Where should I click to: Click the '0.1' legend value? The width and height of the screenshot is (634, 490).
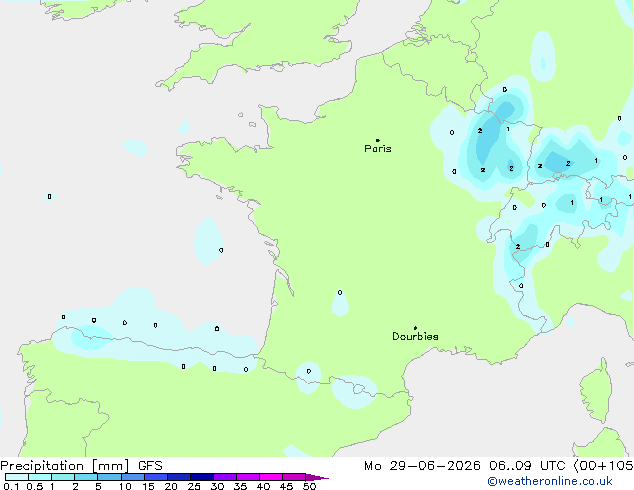[x=11, y=486]
